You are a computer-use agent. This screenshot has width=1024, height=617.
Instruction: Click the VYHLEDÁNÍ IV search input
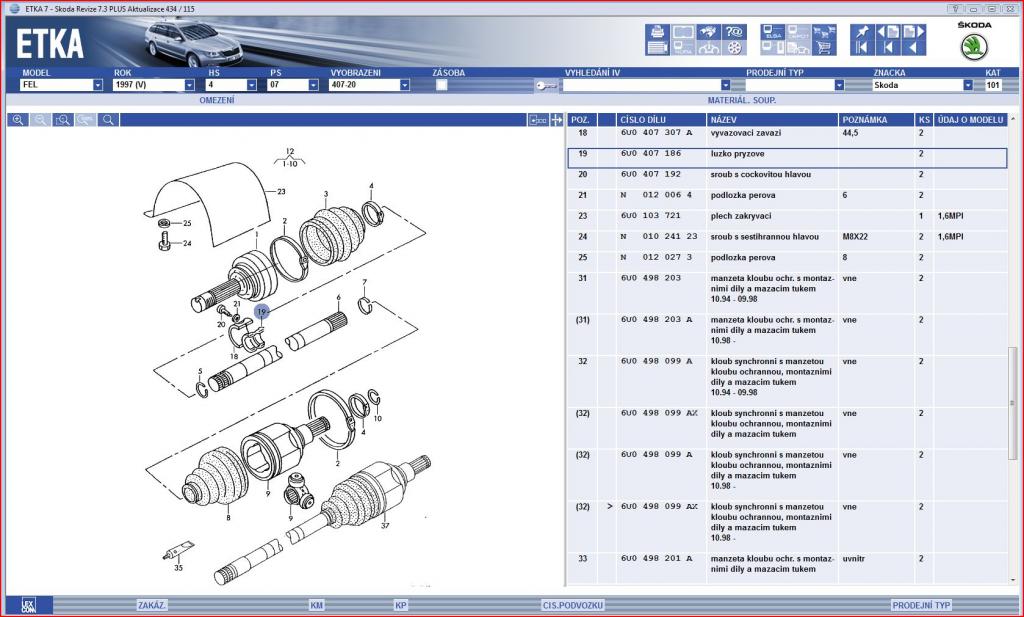[x=641, y=85]
